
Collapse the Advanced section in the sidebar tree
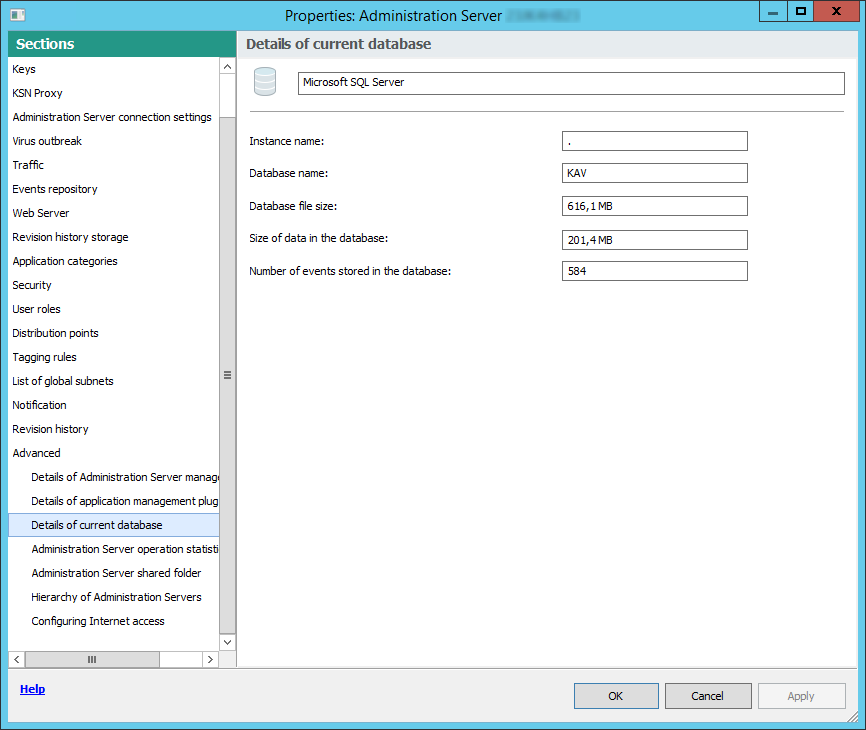[x=36, y=452]
